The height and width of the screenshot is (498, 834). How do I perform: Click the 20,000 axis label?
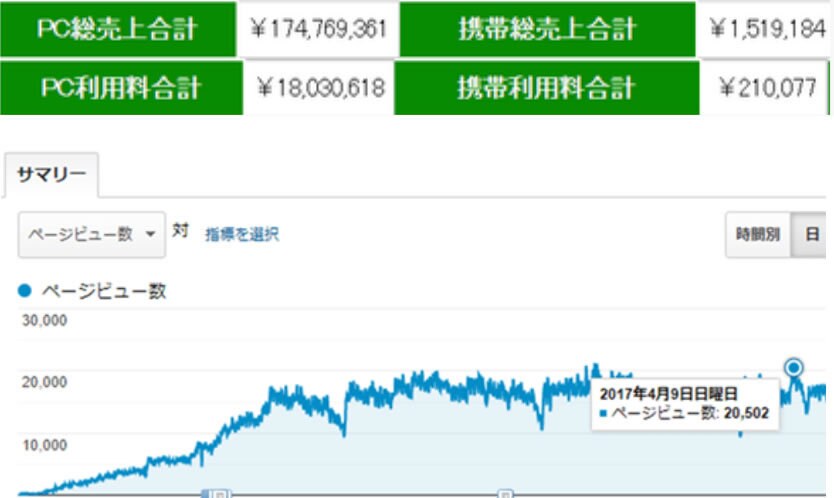click(x=45, y=382)
